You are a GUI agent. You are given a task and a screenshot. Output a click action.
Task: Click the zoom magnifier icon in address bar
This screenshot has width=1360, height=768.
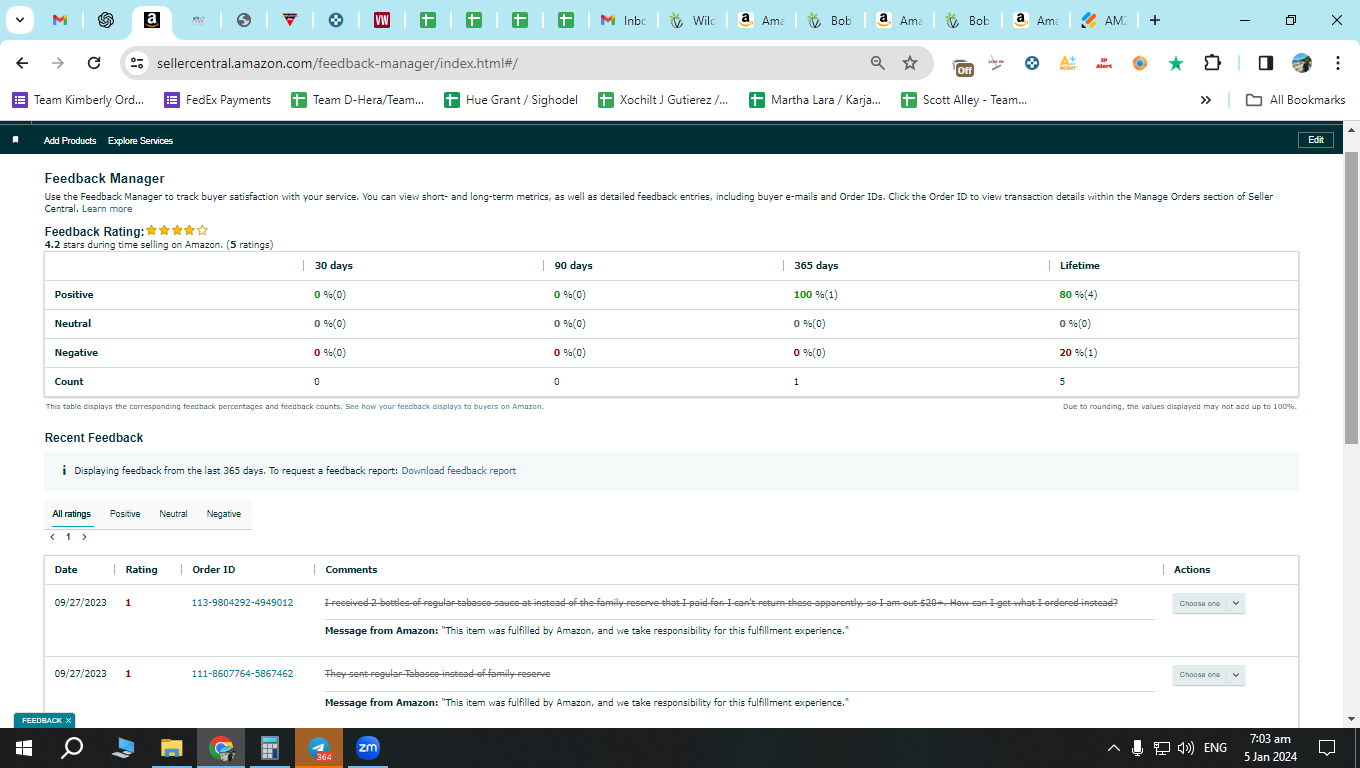point(877,63)
